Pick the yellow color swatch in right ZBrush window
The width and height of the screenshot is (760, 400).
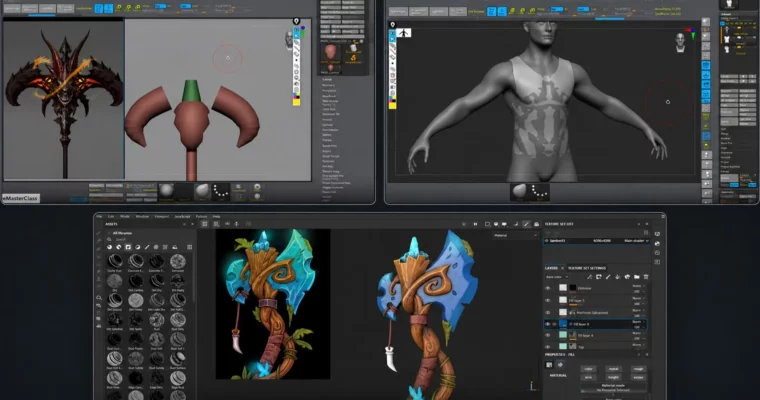[392, 104]
